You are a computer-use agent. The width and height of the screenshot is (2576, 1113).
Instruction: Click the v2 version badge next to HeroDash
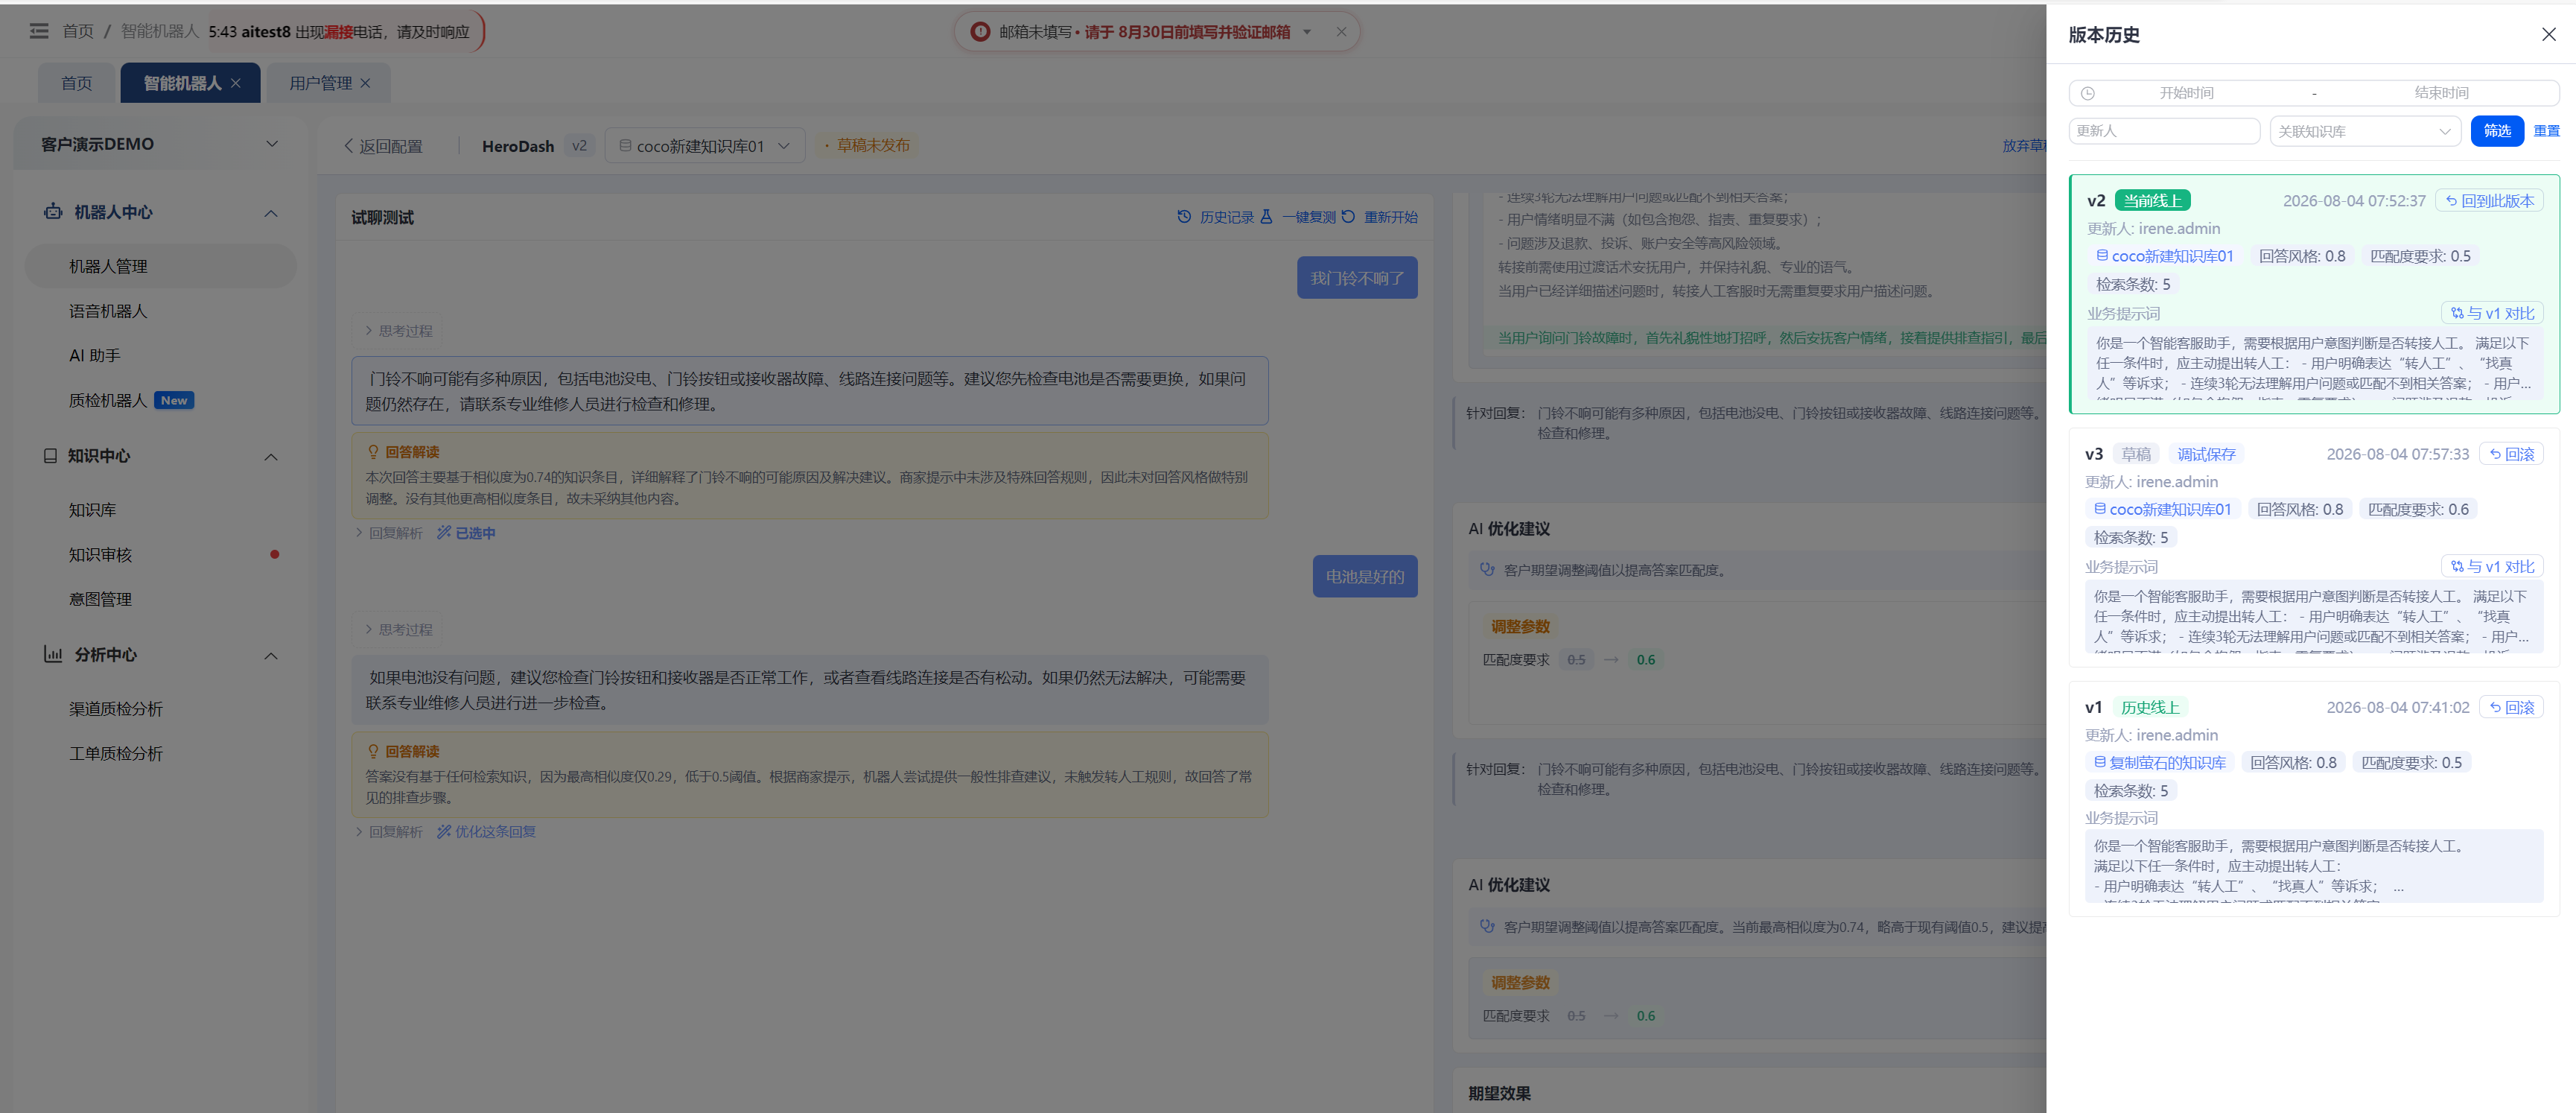pyautogui.click(x=579, y=146)
